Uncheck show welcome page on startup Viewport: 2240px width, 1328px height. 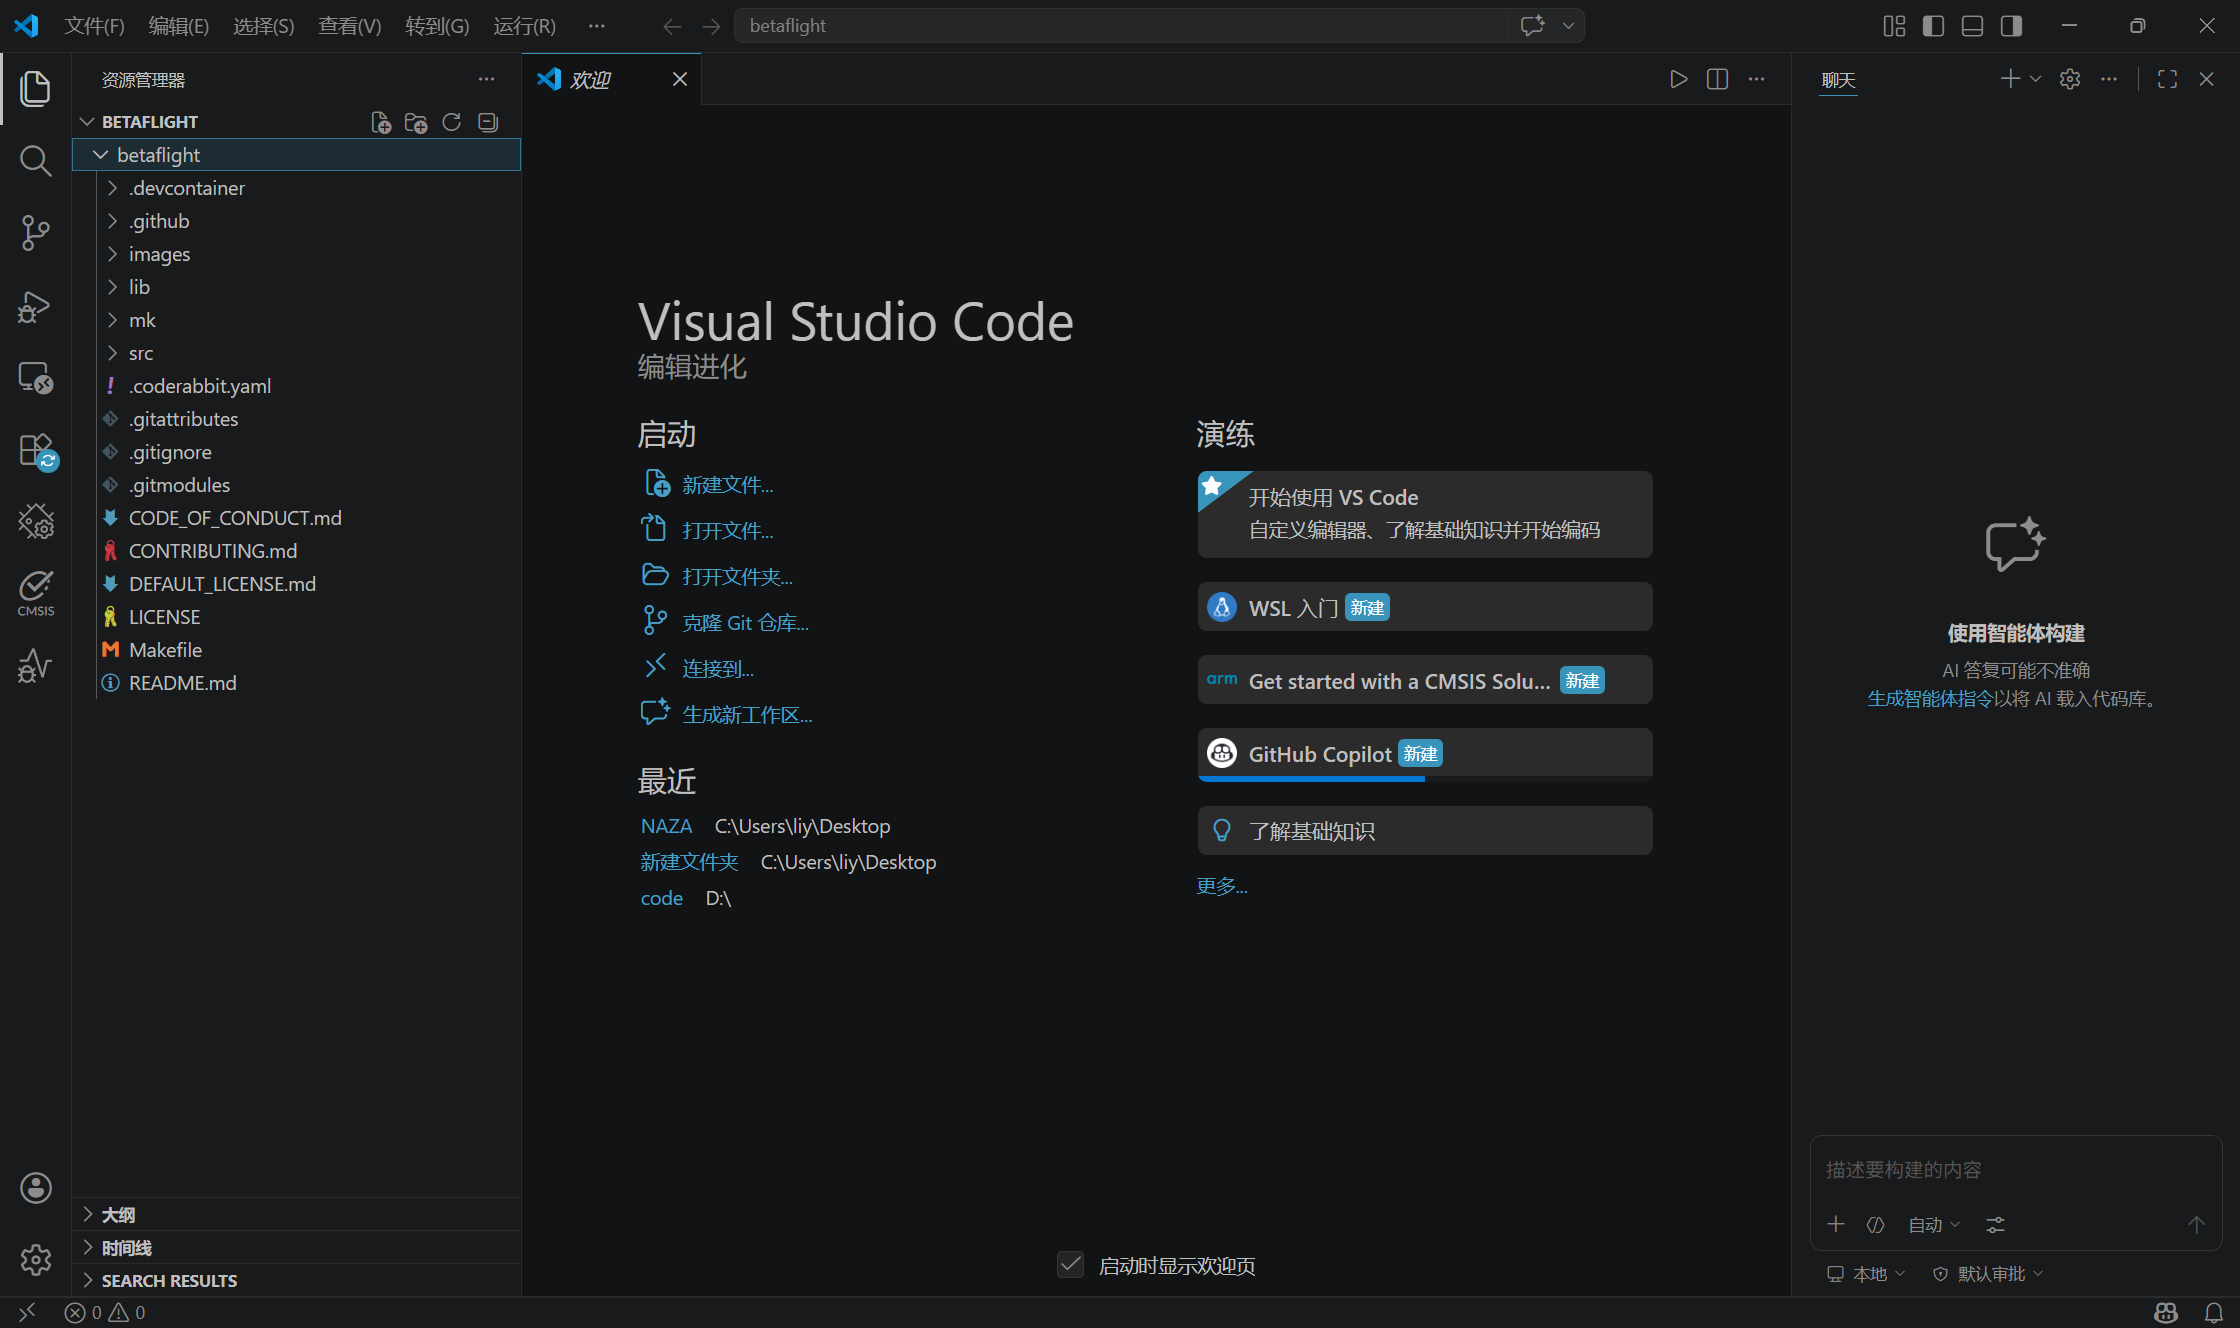tap(1070, 1265)
